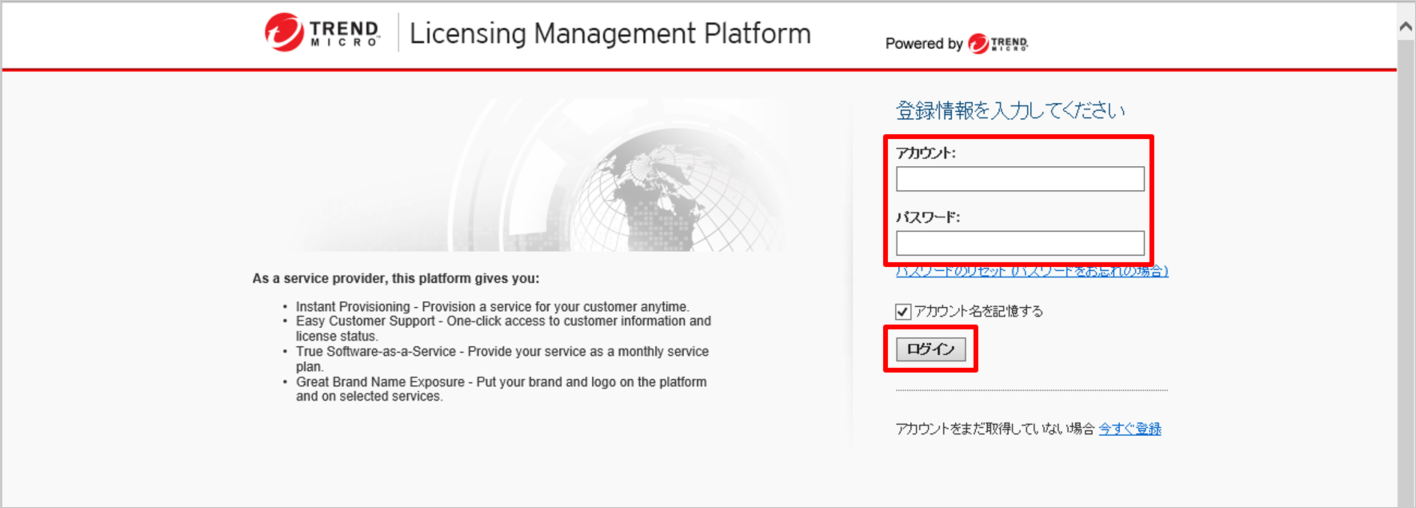Click the Trend Micro logo in header

click(322, 32)
